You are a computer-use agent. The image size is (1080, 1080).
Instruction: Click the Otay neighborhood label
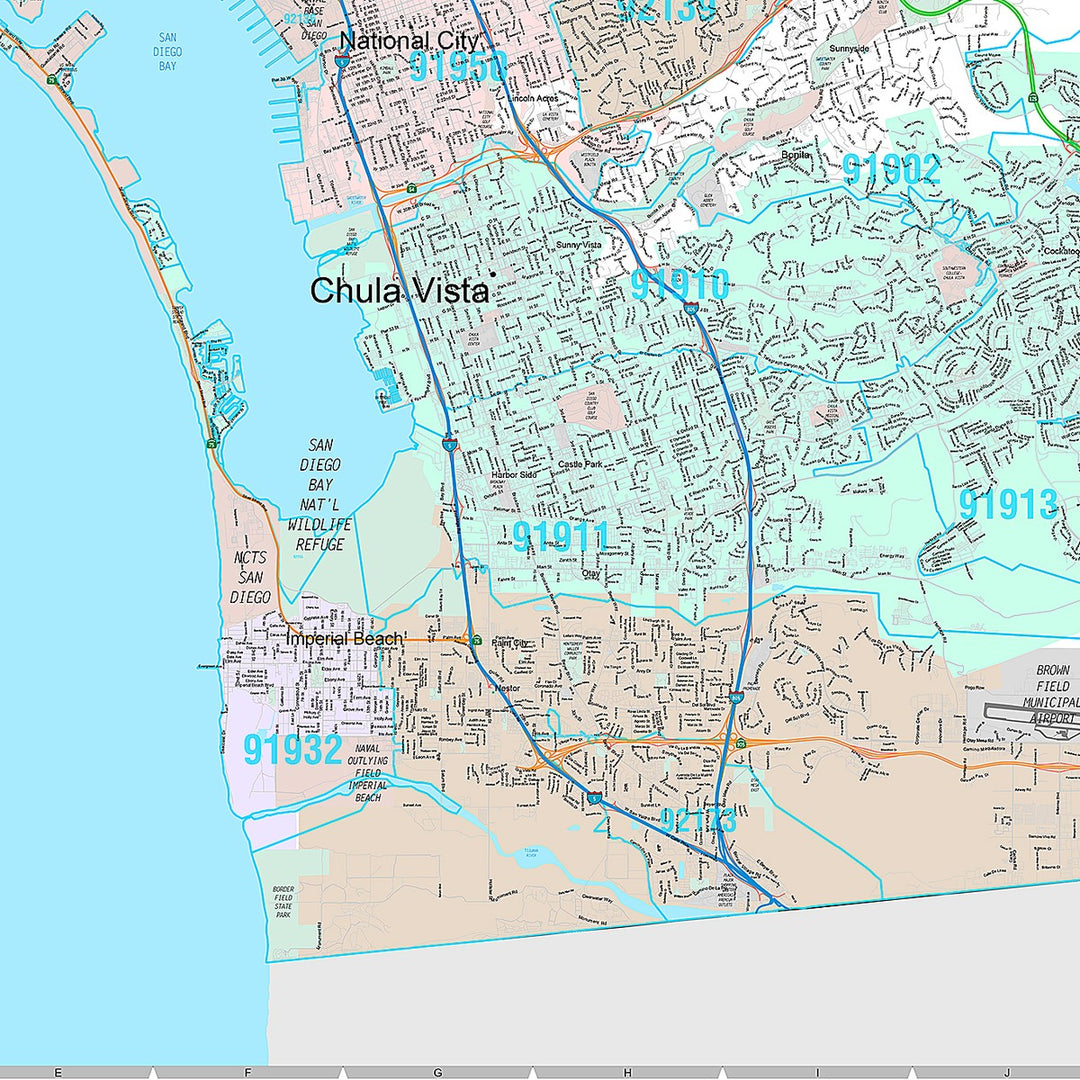tap(591, 573)
